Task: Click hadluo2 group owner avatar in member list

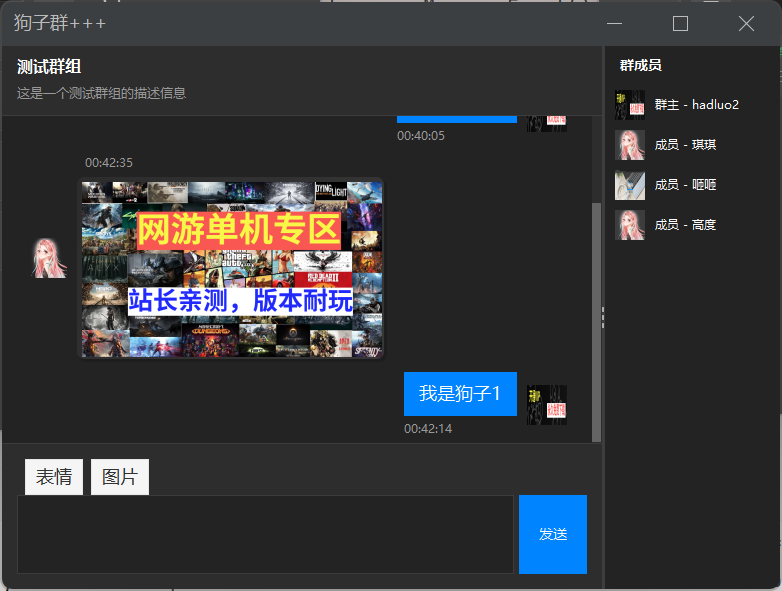Action: point(630,105)
